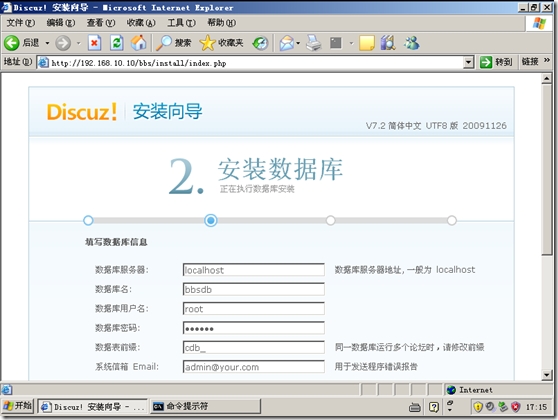Refresh the page with the green arrows icon
Image resolution: width=558 pixels, height=420 pixels.
coord(117,43)
